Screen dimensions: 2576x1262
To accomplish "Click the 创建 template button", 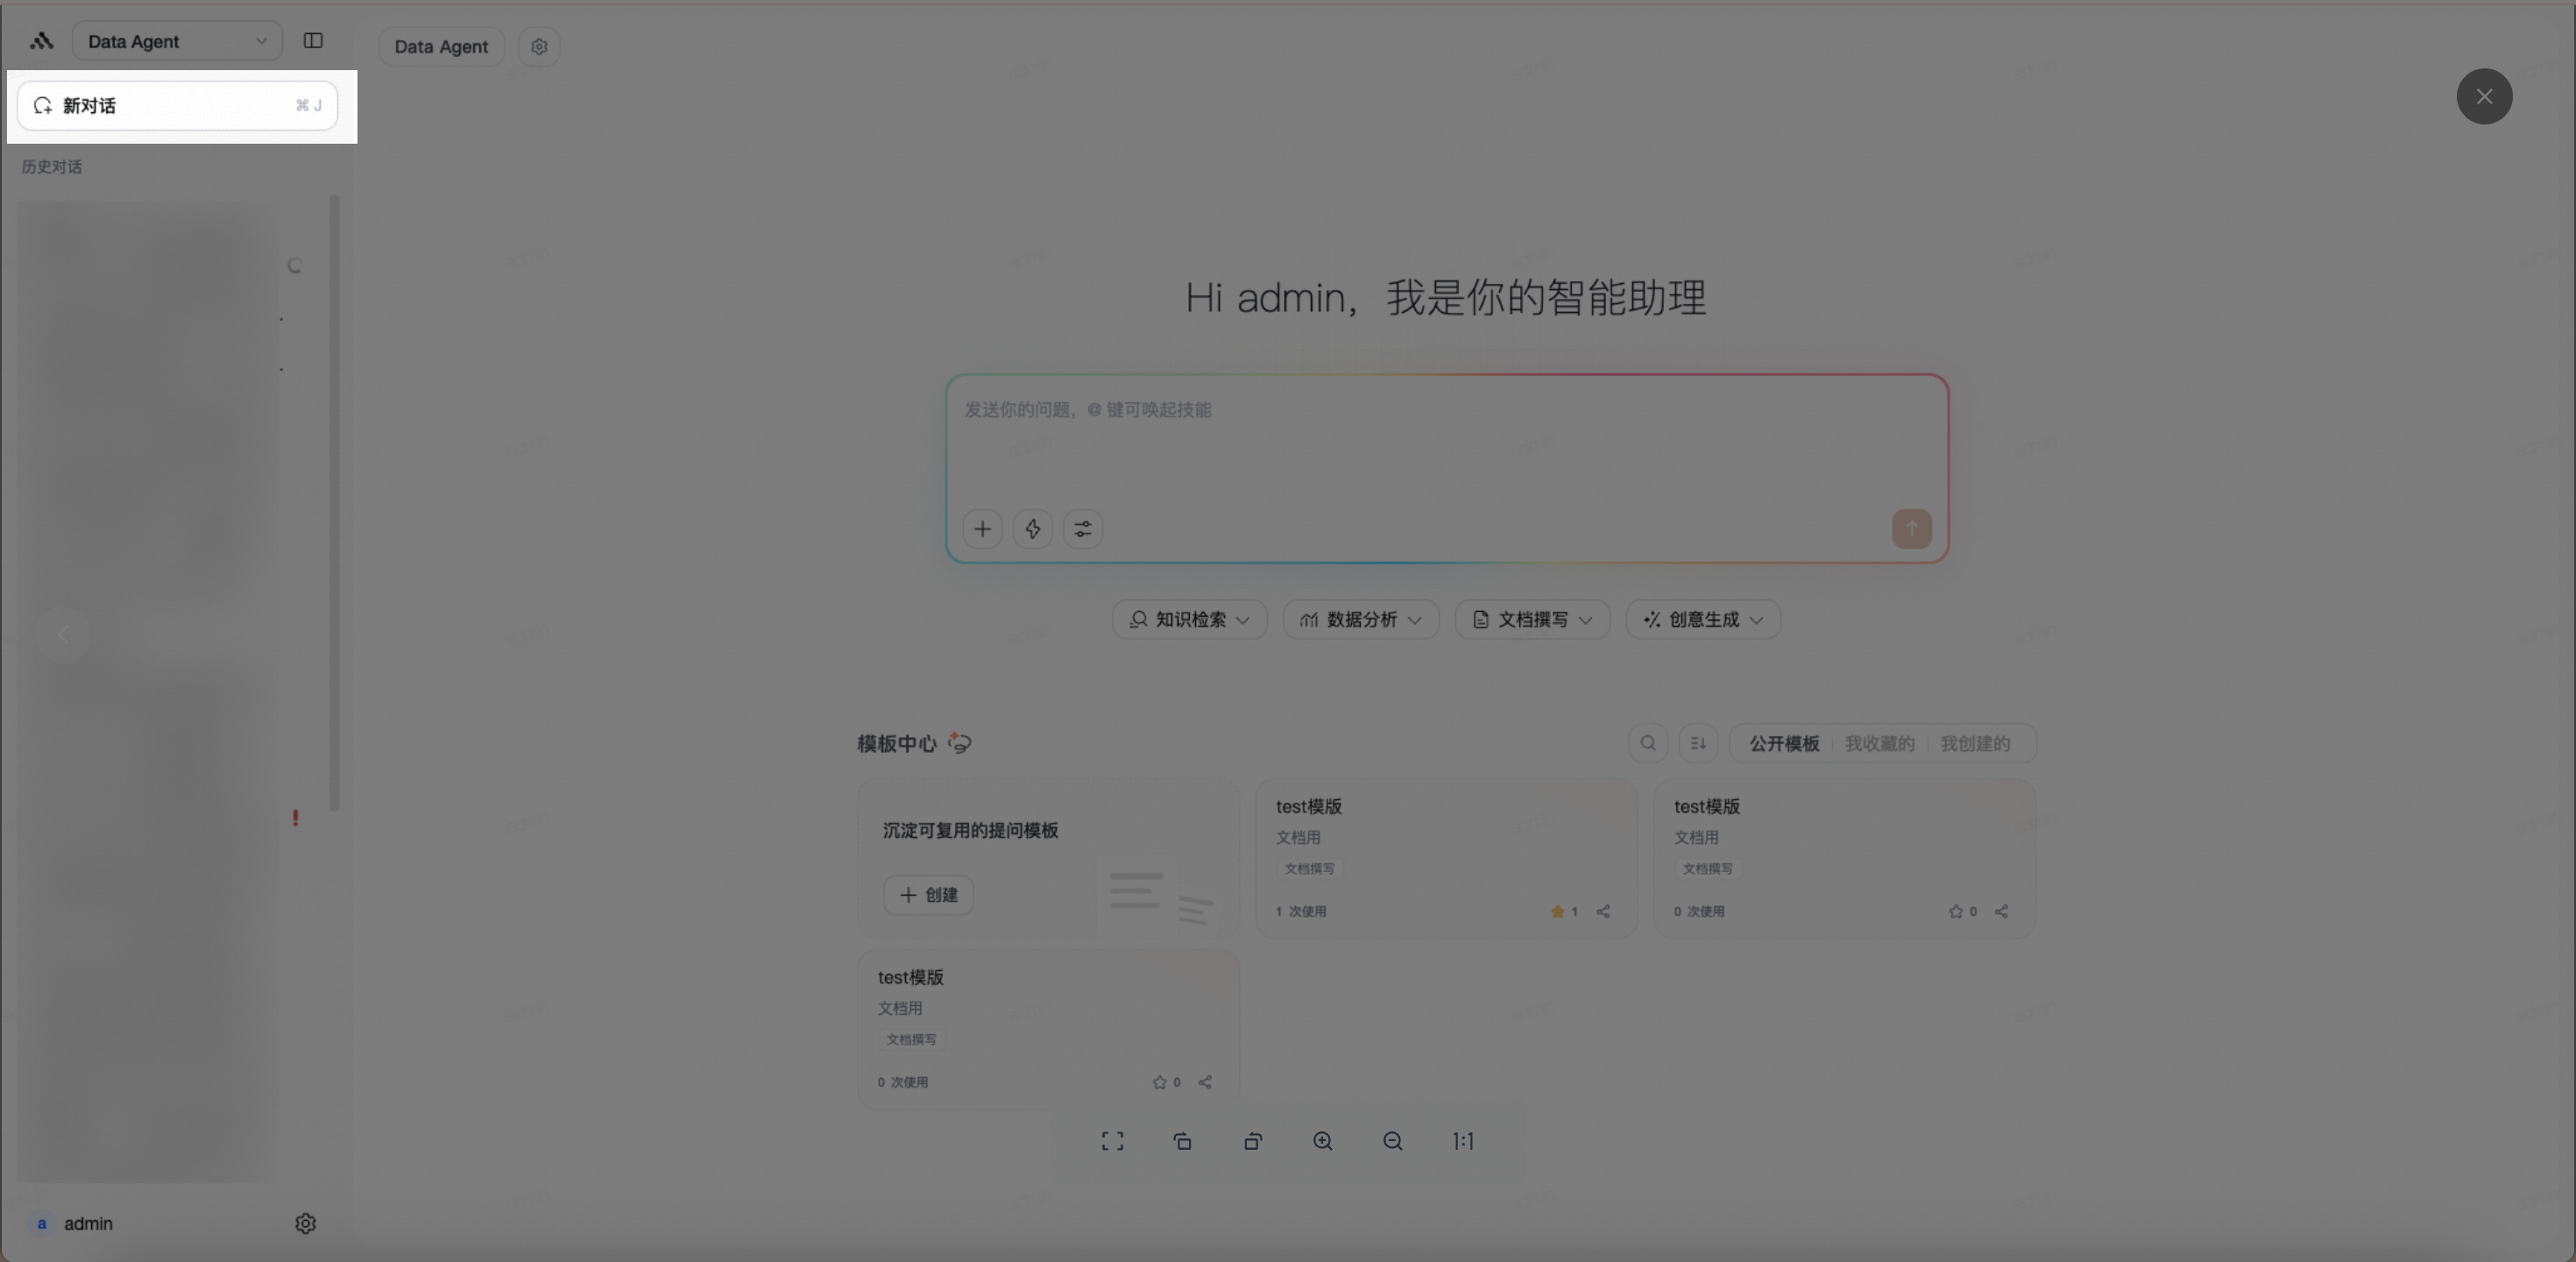I will 928,894.
